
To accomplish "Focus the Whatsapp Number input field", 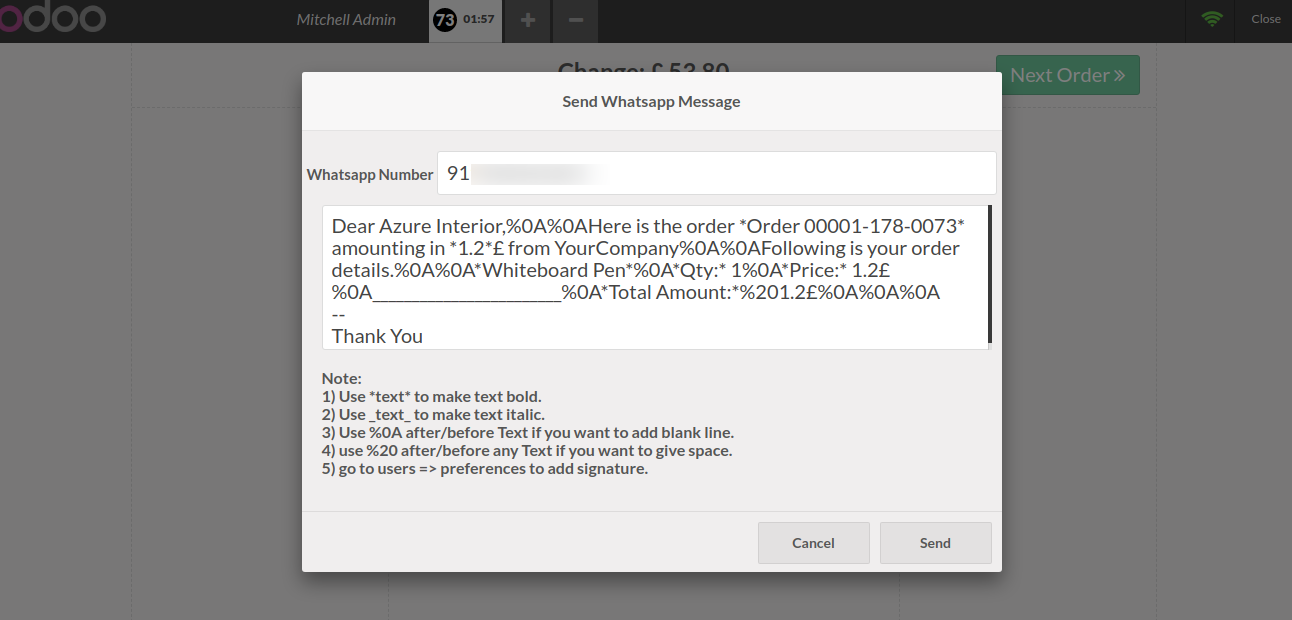I will [x=717, y=173].
